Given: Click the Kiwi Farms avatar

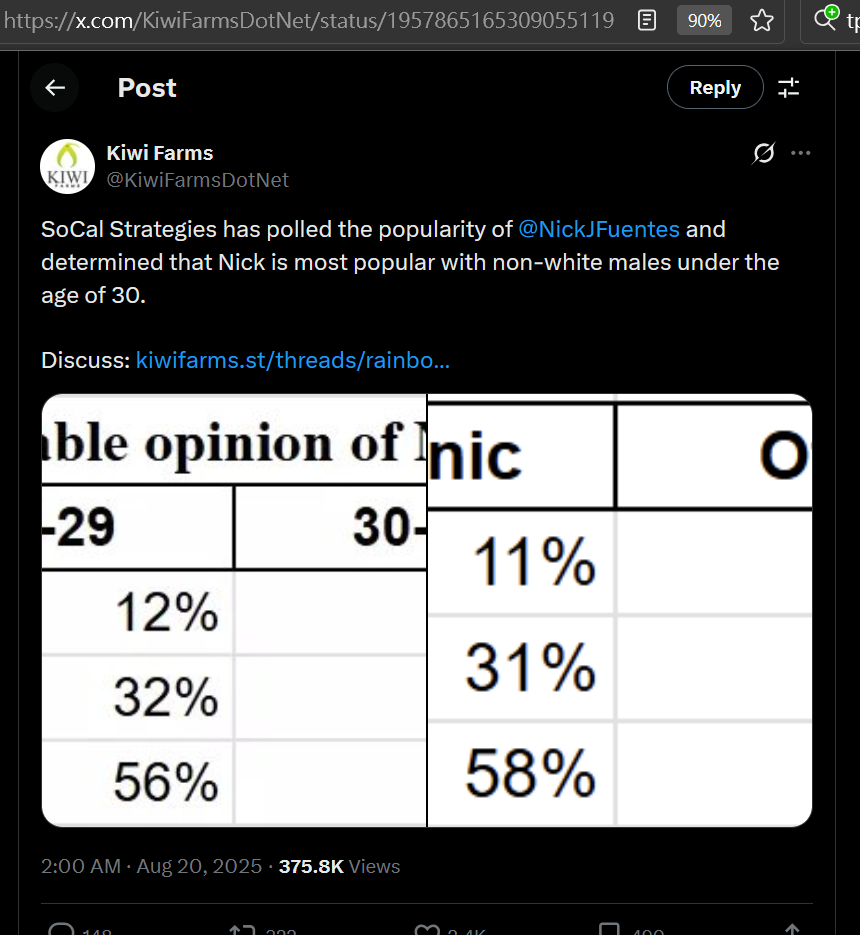Looking at the screenshot, I should 67,166.
